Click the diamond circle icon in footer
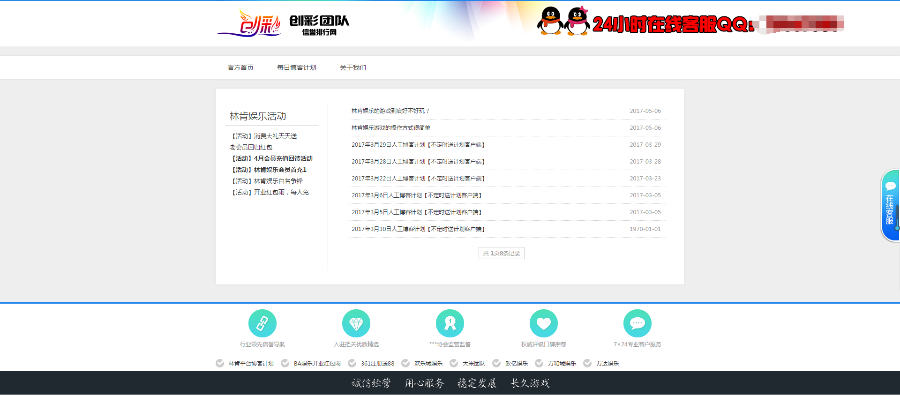Screen dimensions: 900x396 click(x=356, y=323)
